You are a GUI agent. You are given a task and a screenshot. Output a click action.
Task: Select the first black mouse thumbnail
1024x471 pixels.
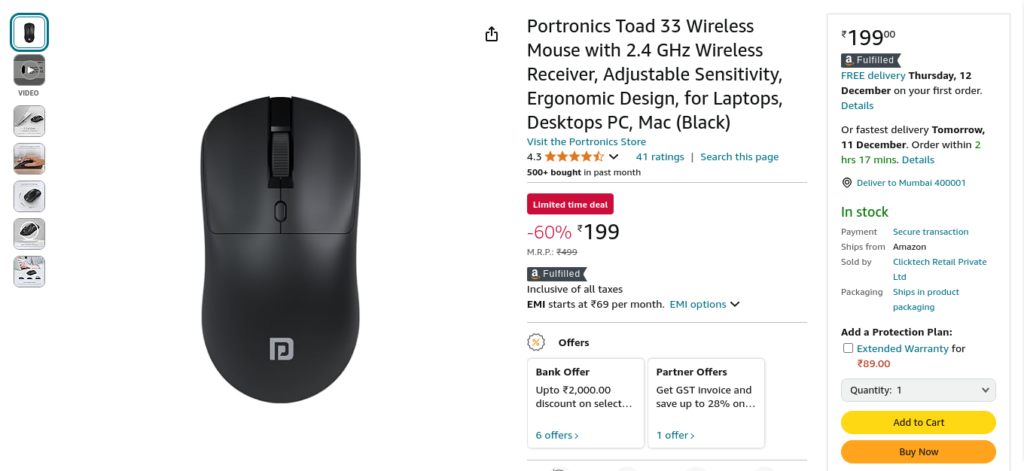tap(29, 33)
